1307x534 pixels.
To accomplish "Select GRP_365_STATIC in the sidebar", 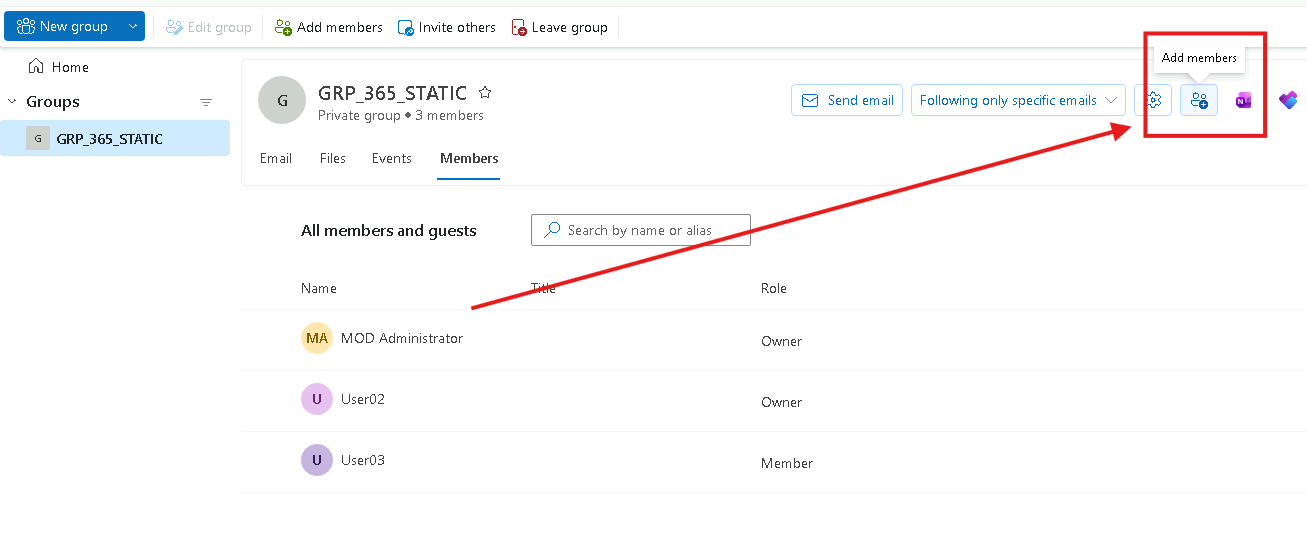I will tap(115, 139).
